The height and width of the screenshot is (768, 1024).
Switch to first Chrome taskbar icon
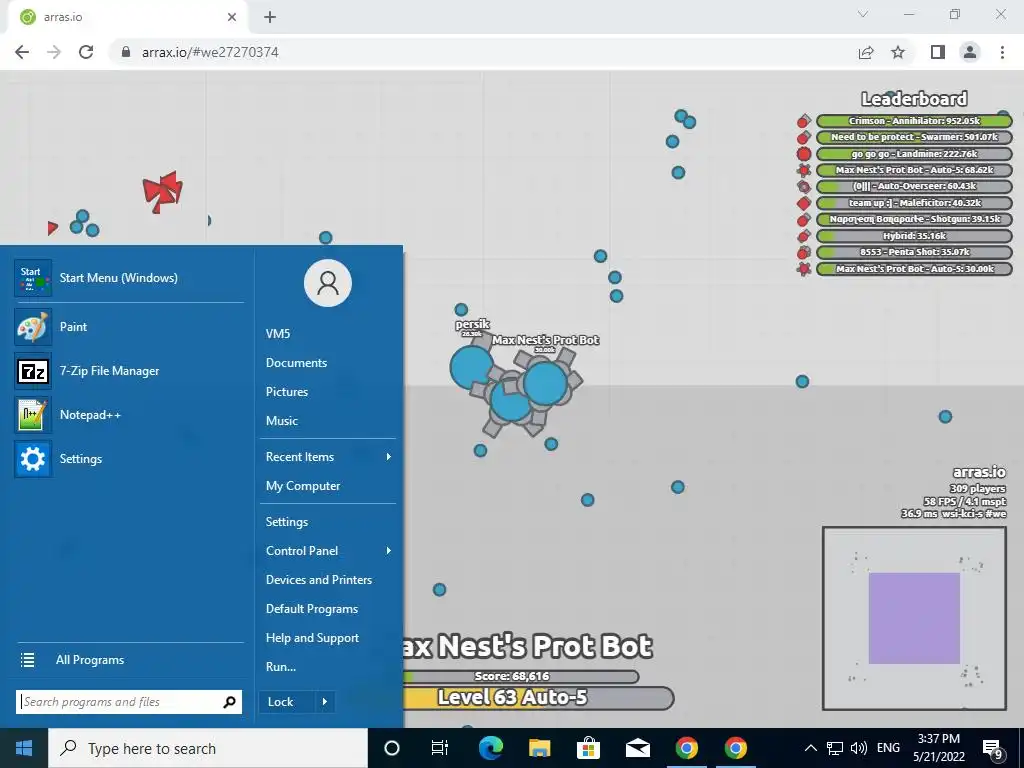[x=686, y=748]
